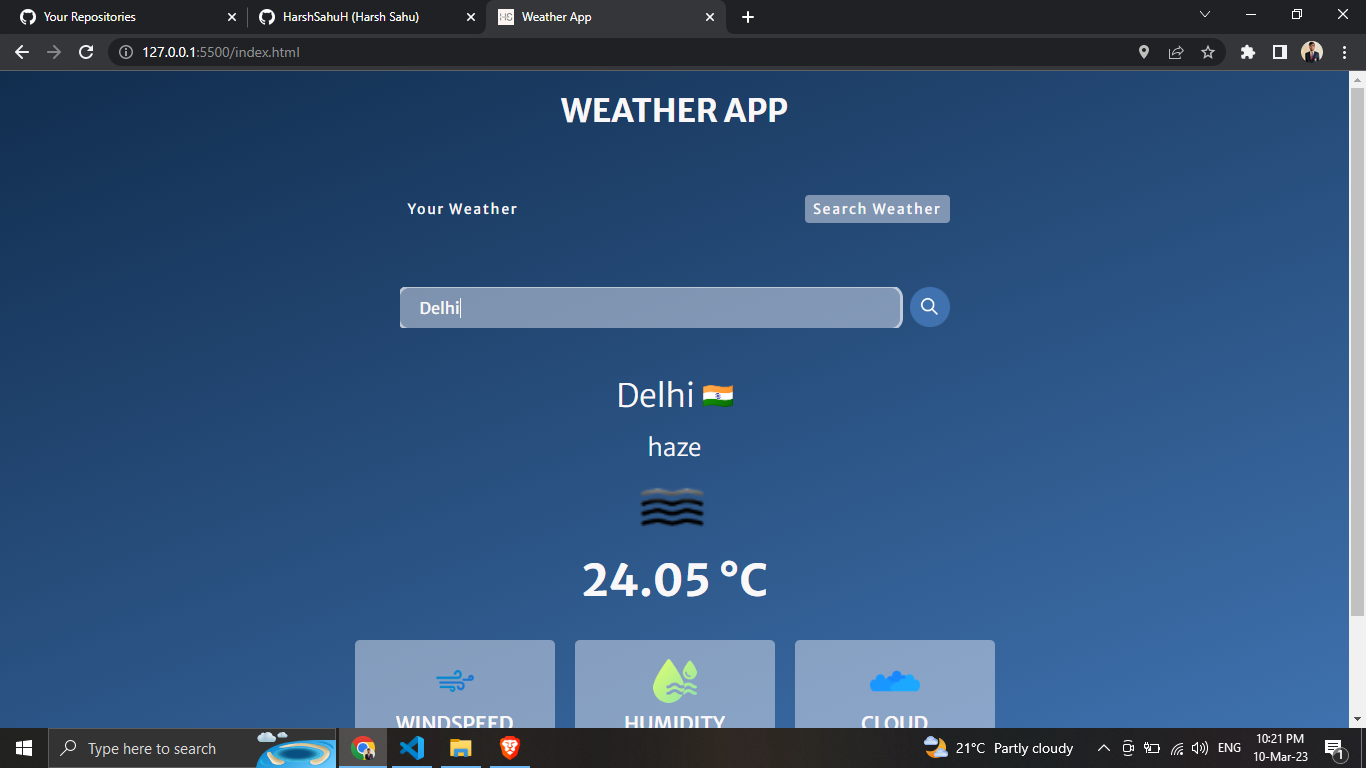Screen dimensions: 1366x768
Task: Click the search magnifier icon
Action: (928, 307)
